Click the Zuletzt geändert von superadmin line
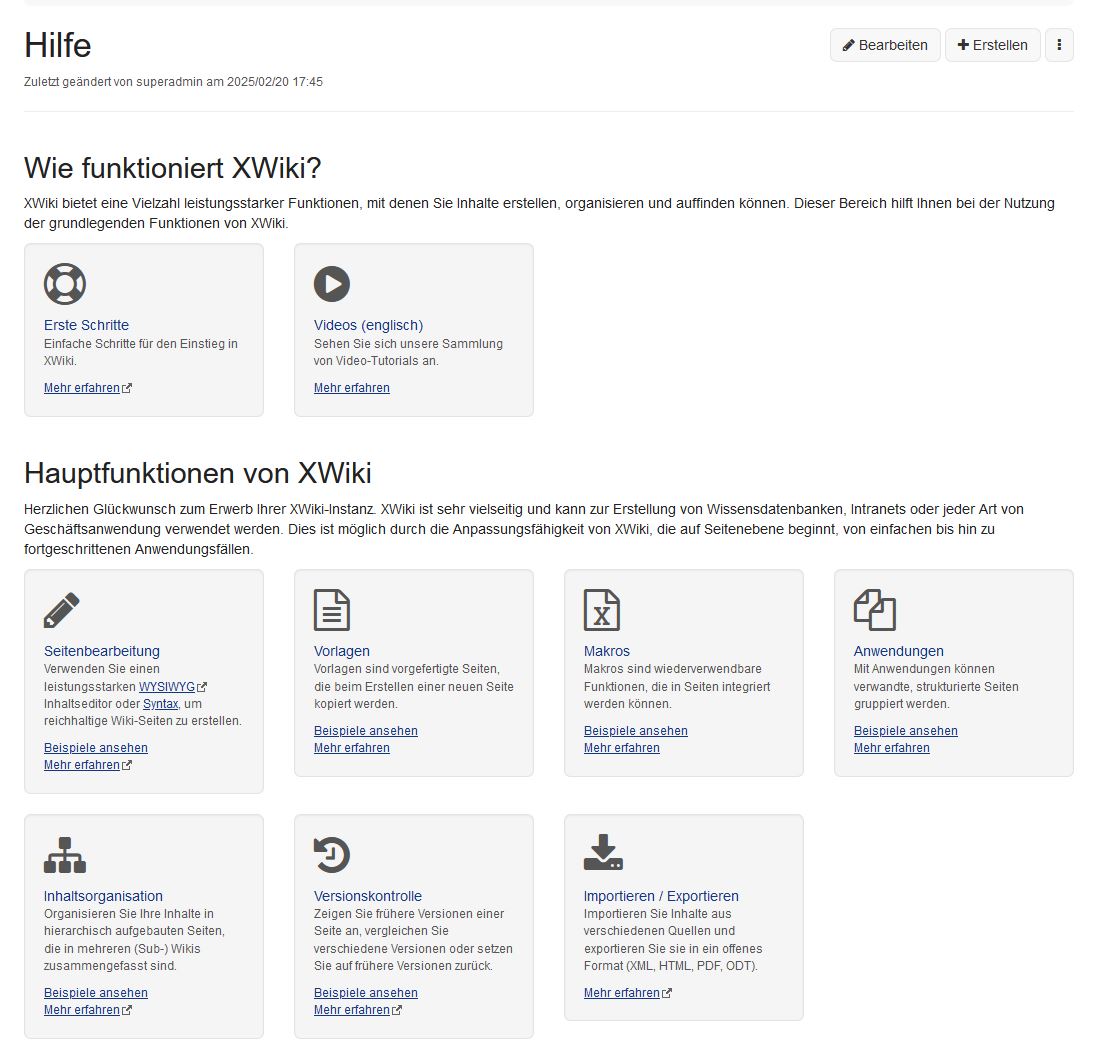1104x1062 pixels. click(173, 82)
